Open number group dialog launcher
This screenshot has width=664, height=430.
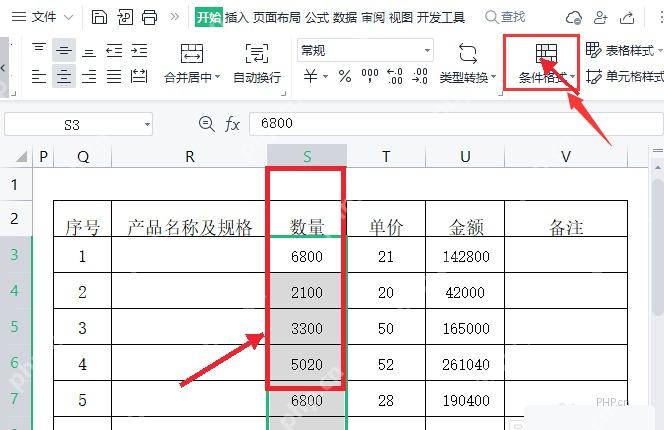pyautogui.click(x=500, y=93)
